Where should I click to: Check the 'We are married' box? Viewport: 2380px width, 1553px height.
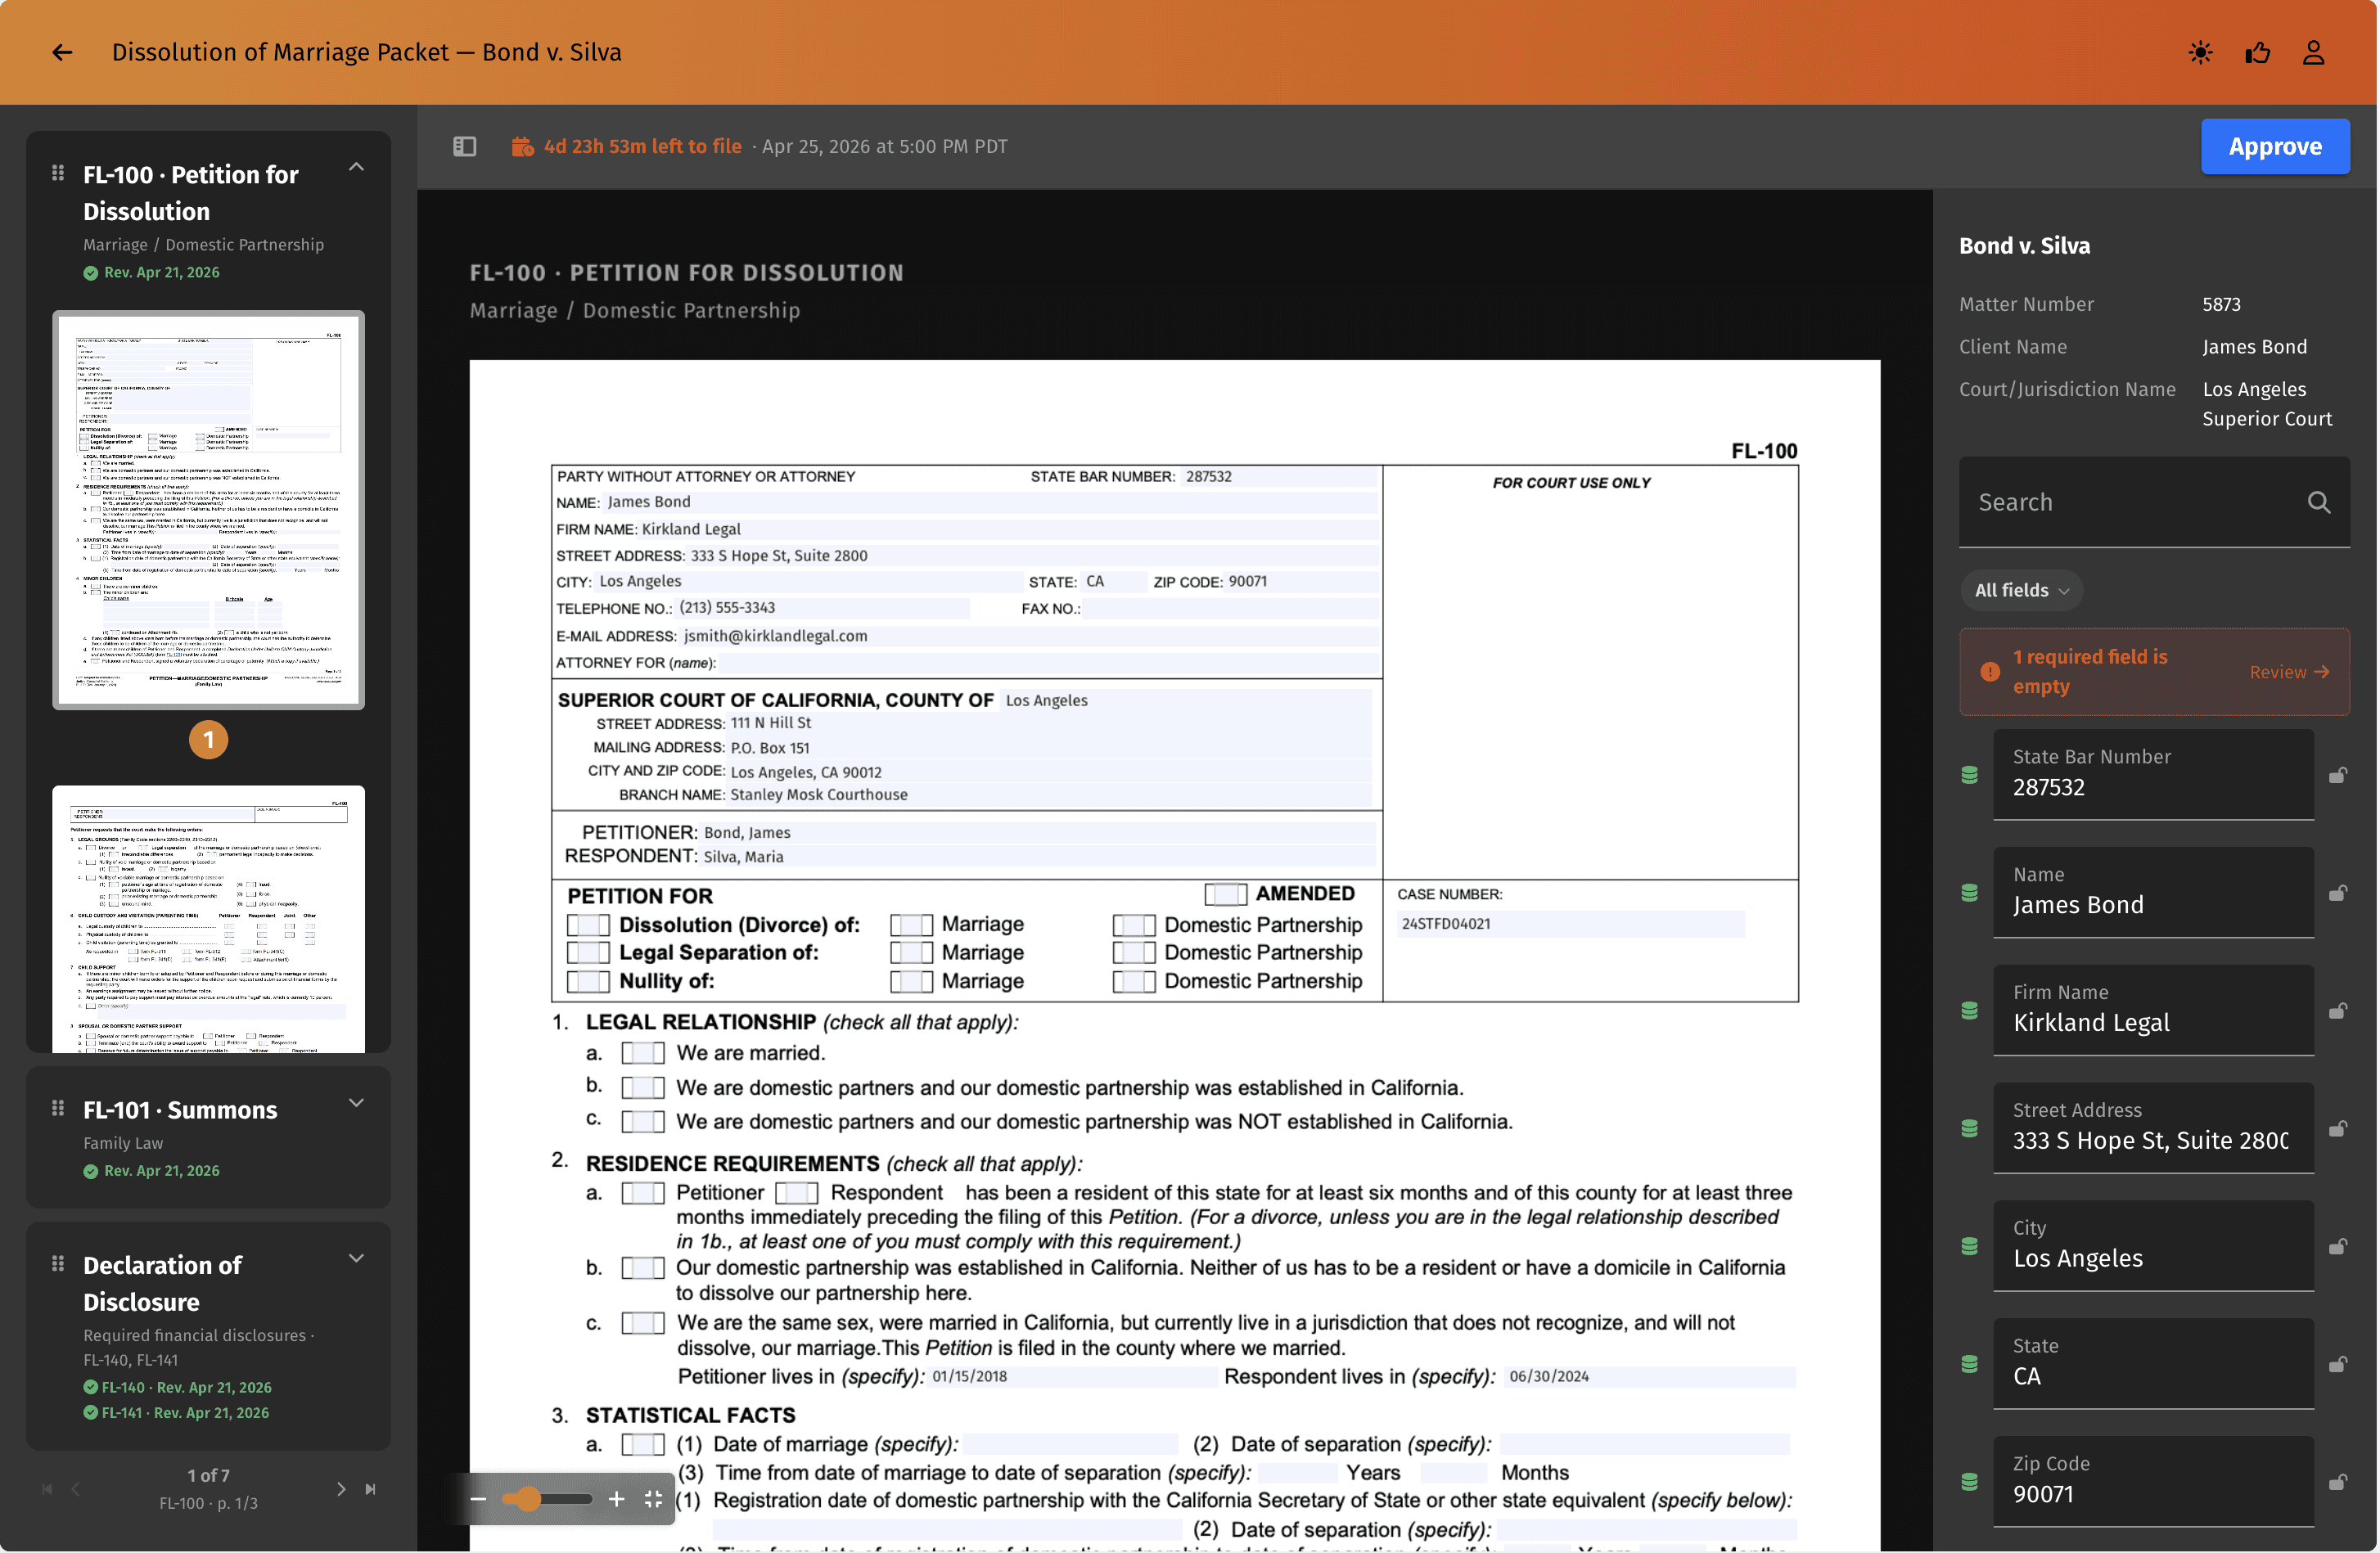point(643,1053)
